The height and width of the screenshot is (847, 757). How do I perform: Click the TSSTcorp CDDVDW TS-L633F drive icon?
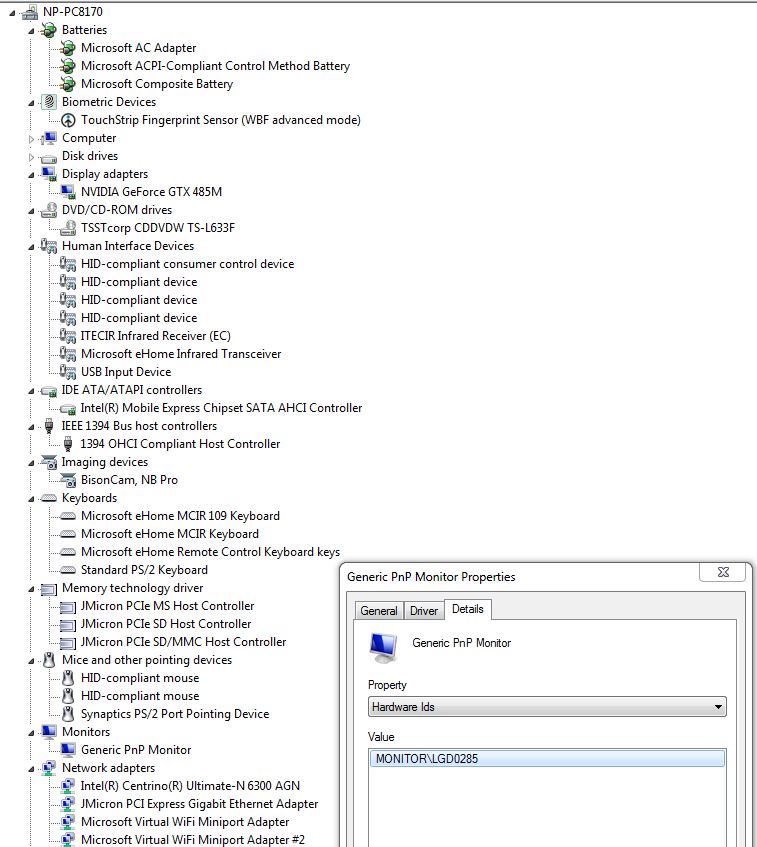pos(68,228)
